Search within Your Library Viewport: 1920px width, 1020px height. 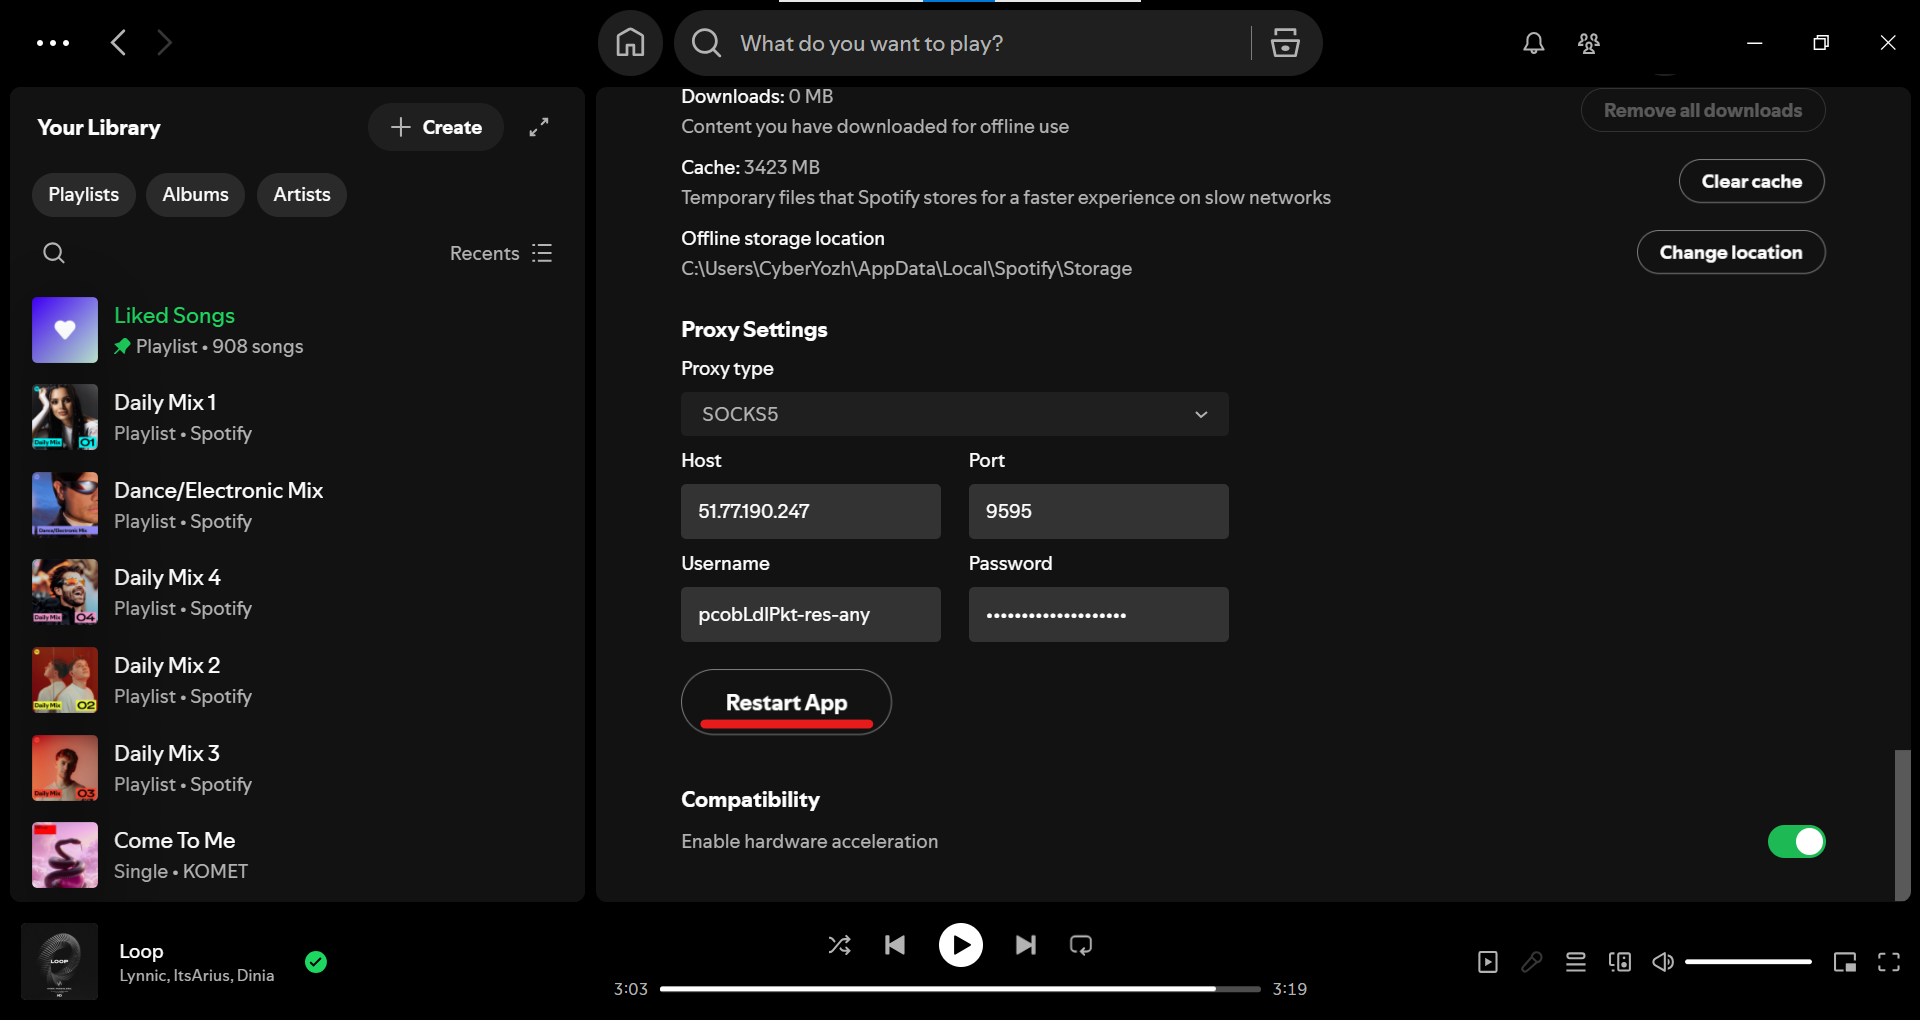point(54,253)
